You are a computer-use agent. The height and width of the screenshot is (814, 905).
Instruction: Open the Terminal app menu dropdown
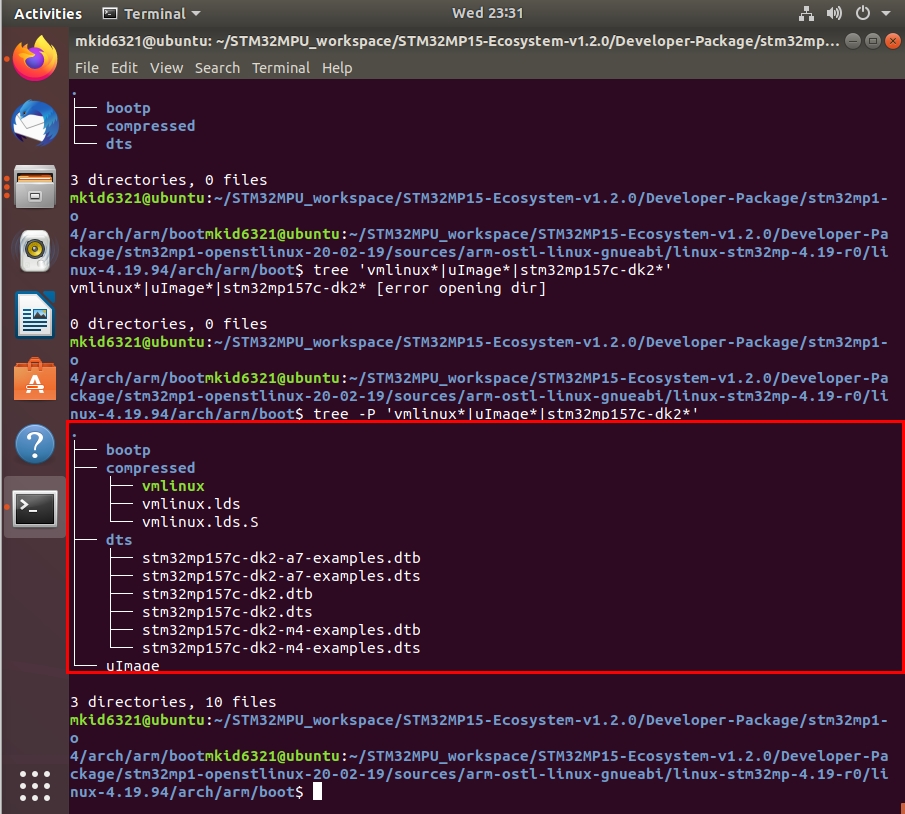point(151,13)
